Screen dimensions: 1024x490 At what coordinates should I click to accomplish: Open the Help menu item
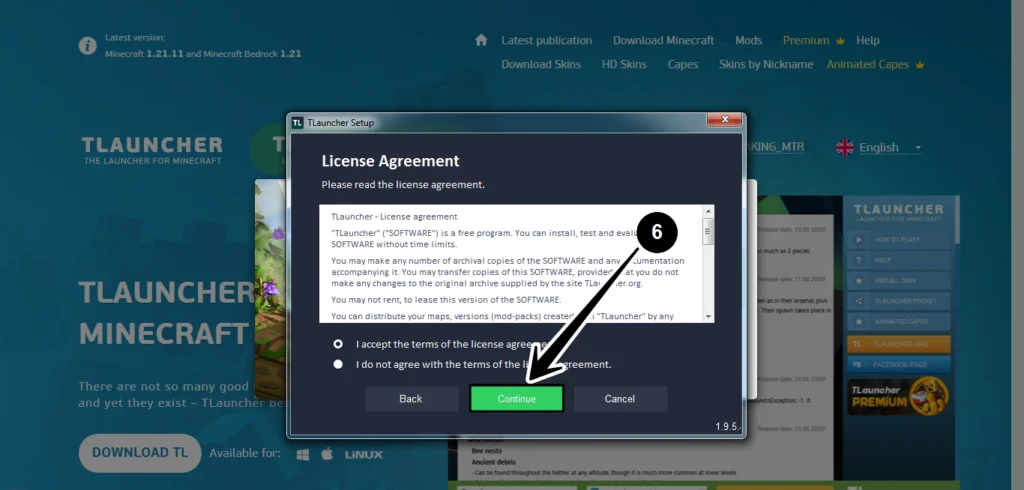pyautogui.click(x=868, y=41)
